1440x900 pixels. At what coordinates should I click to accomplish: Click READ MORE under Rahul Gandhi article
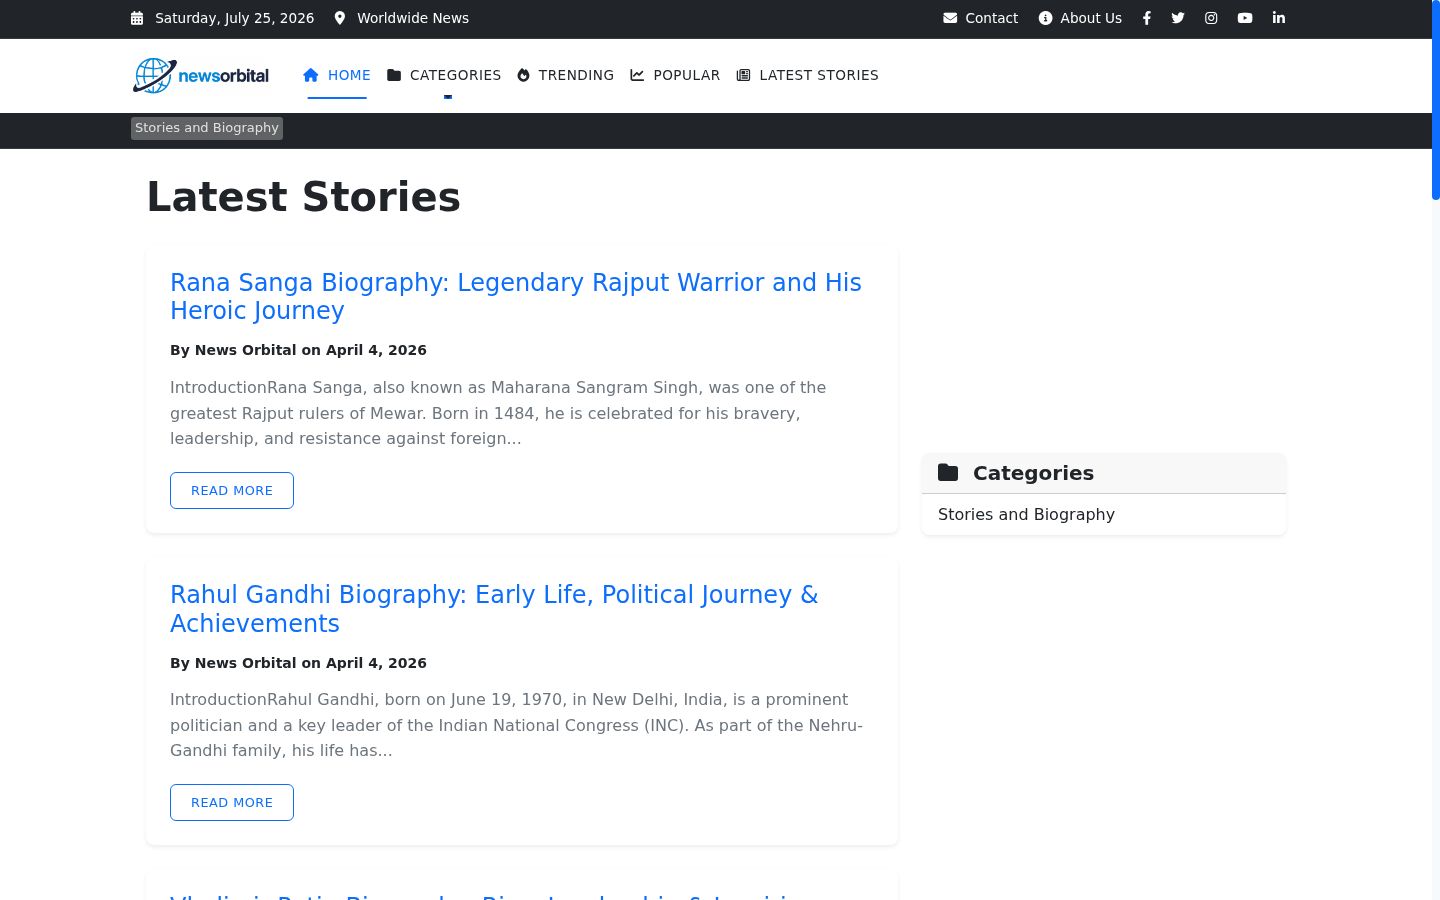232,802
